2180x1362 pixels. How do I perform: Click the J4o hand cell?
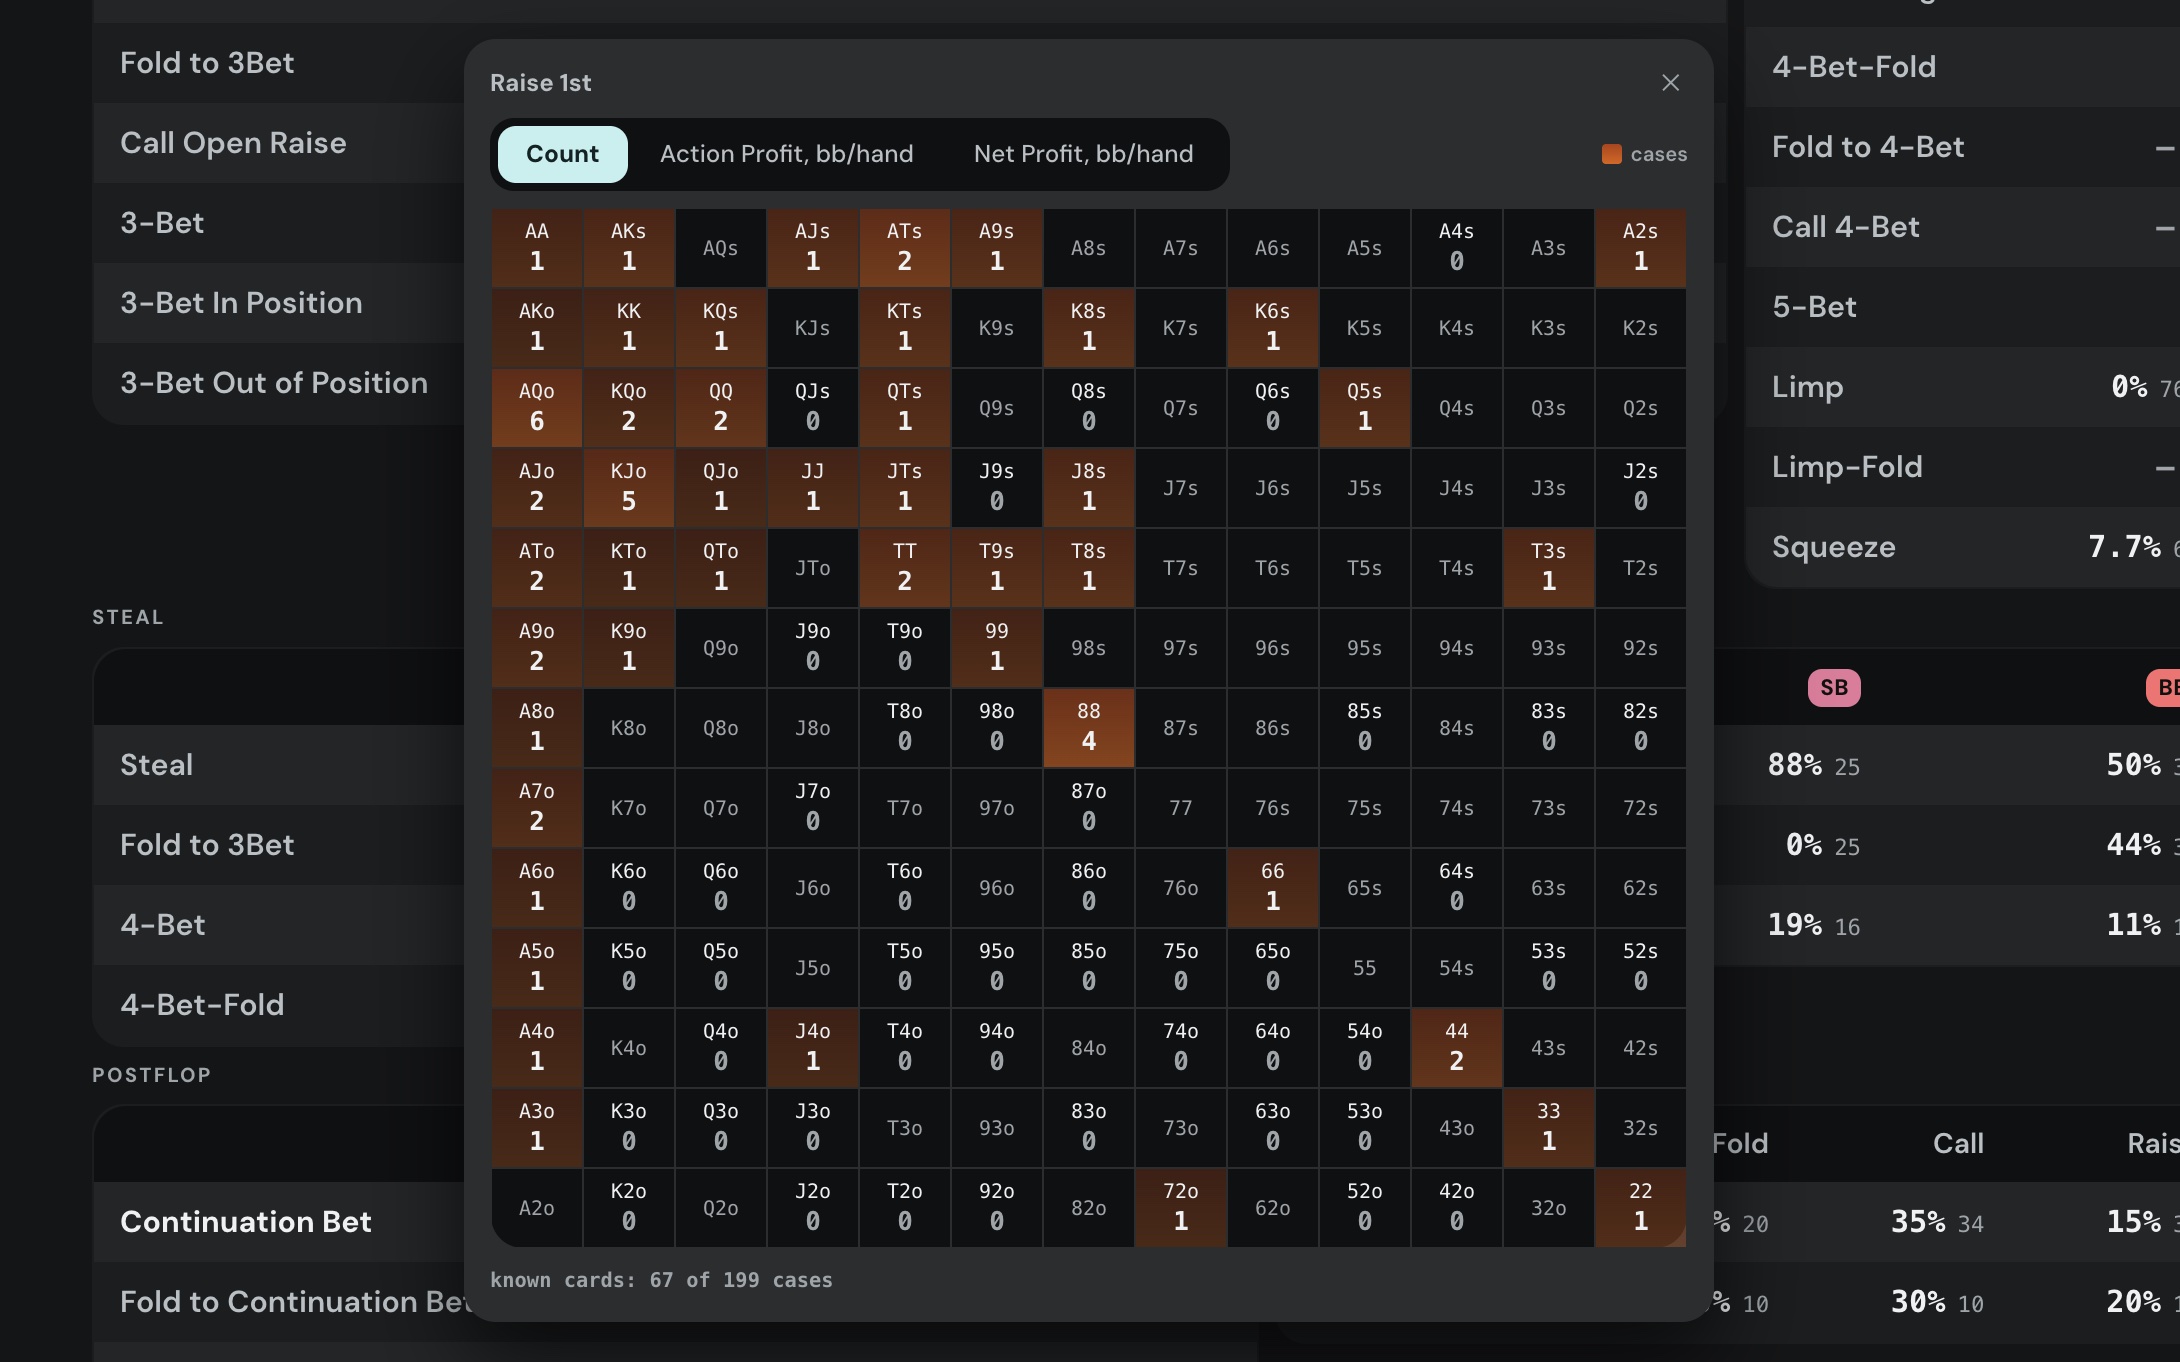813,1047
